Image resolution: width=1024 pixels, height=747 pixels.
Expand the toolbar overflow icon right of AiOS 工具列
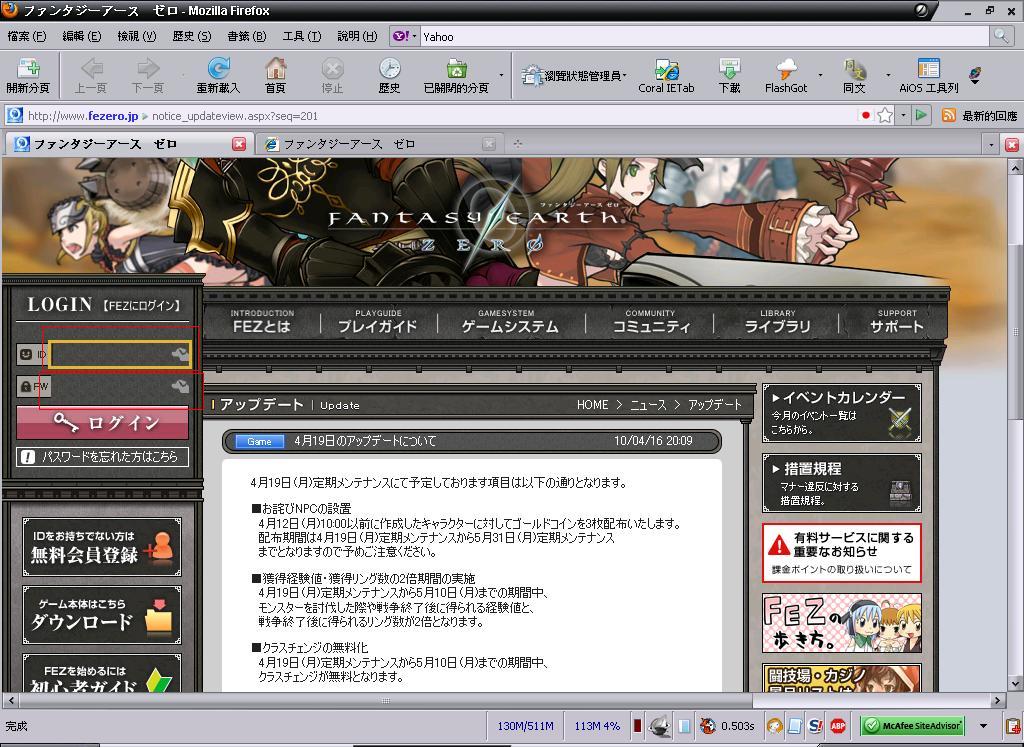(x=974, y=75)
